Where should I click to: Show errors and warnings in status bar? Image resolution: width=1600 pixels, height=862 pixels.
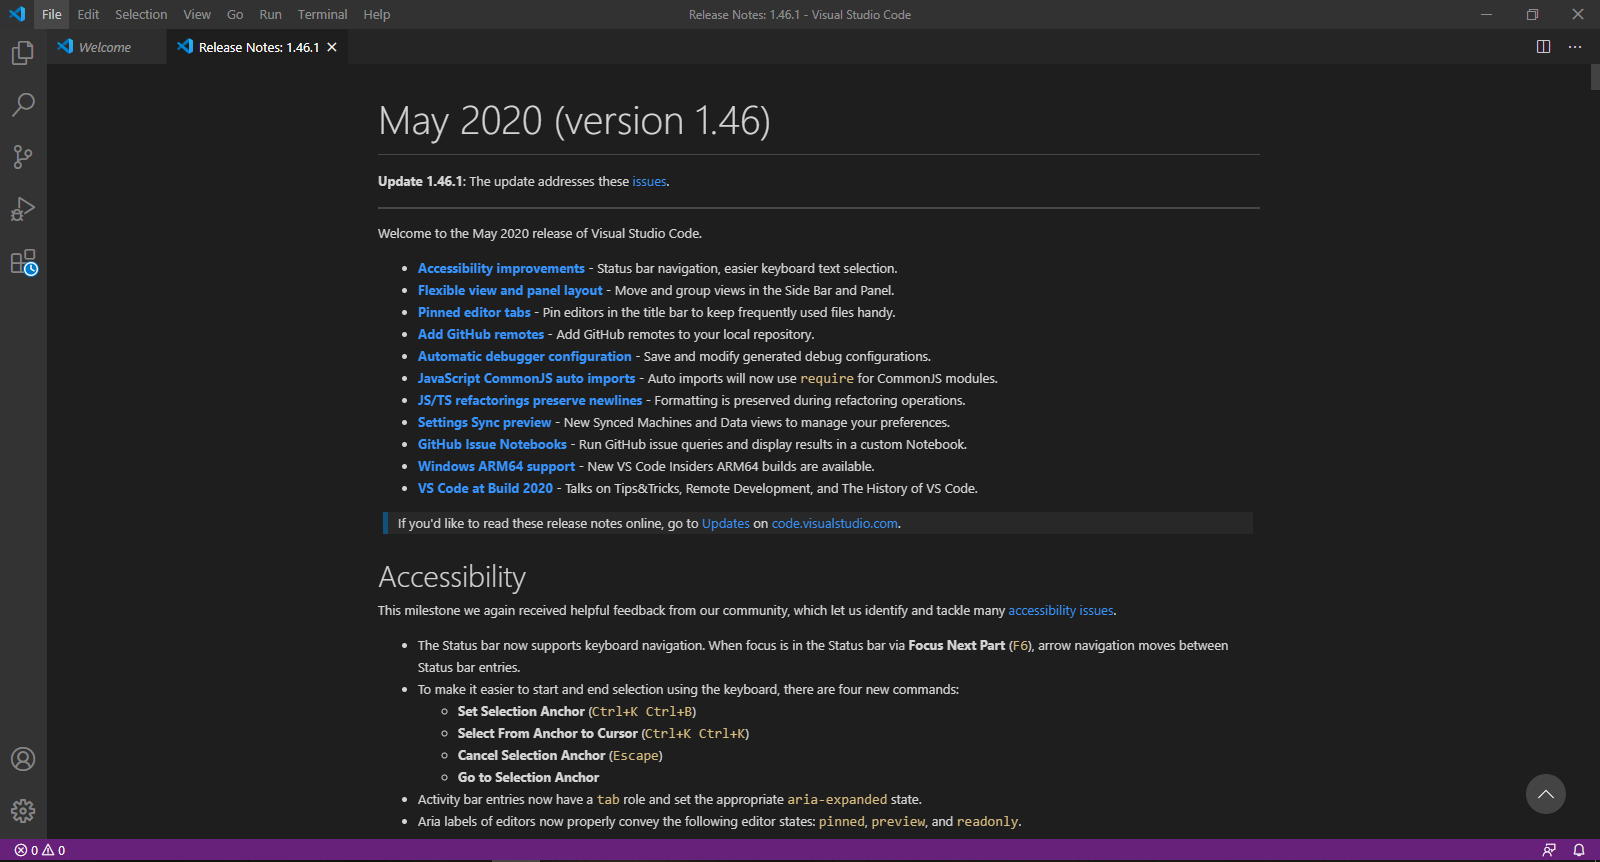tap(40, 850)
